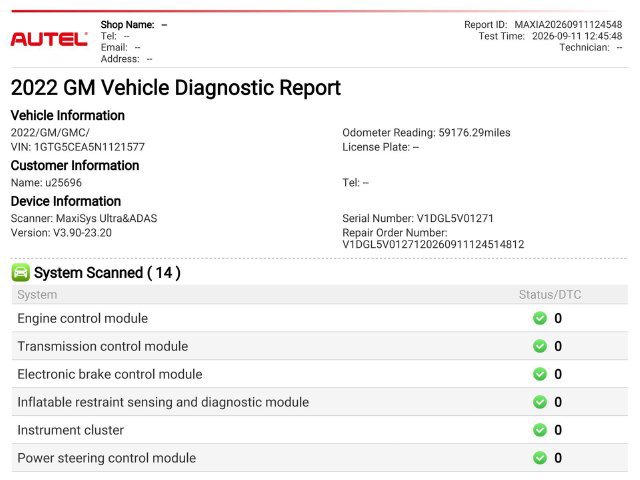Click the Test Time 2026-09-11 12:45:48
The image size is (640, 480).
(x=550, y=36)
